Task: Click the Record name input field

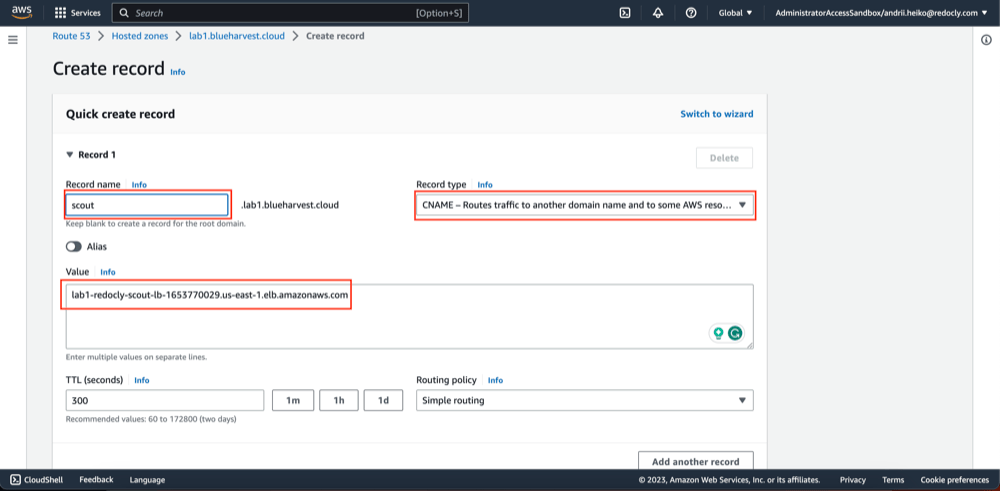Action: 147,205
